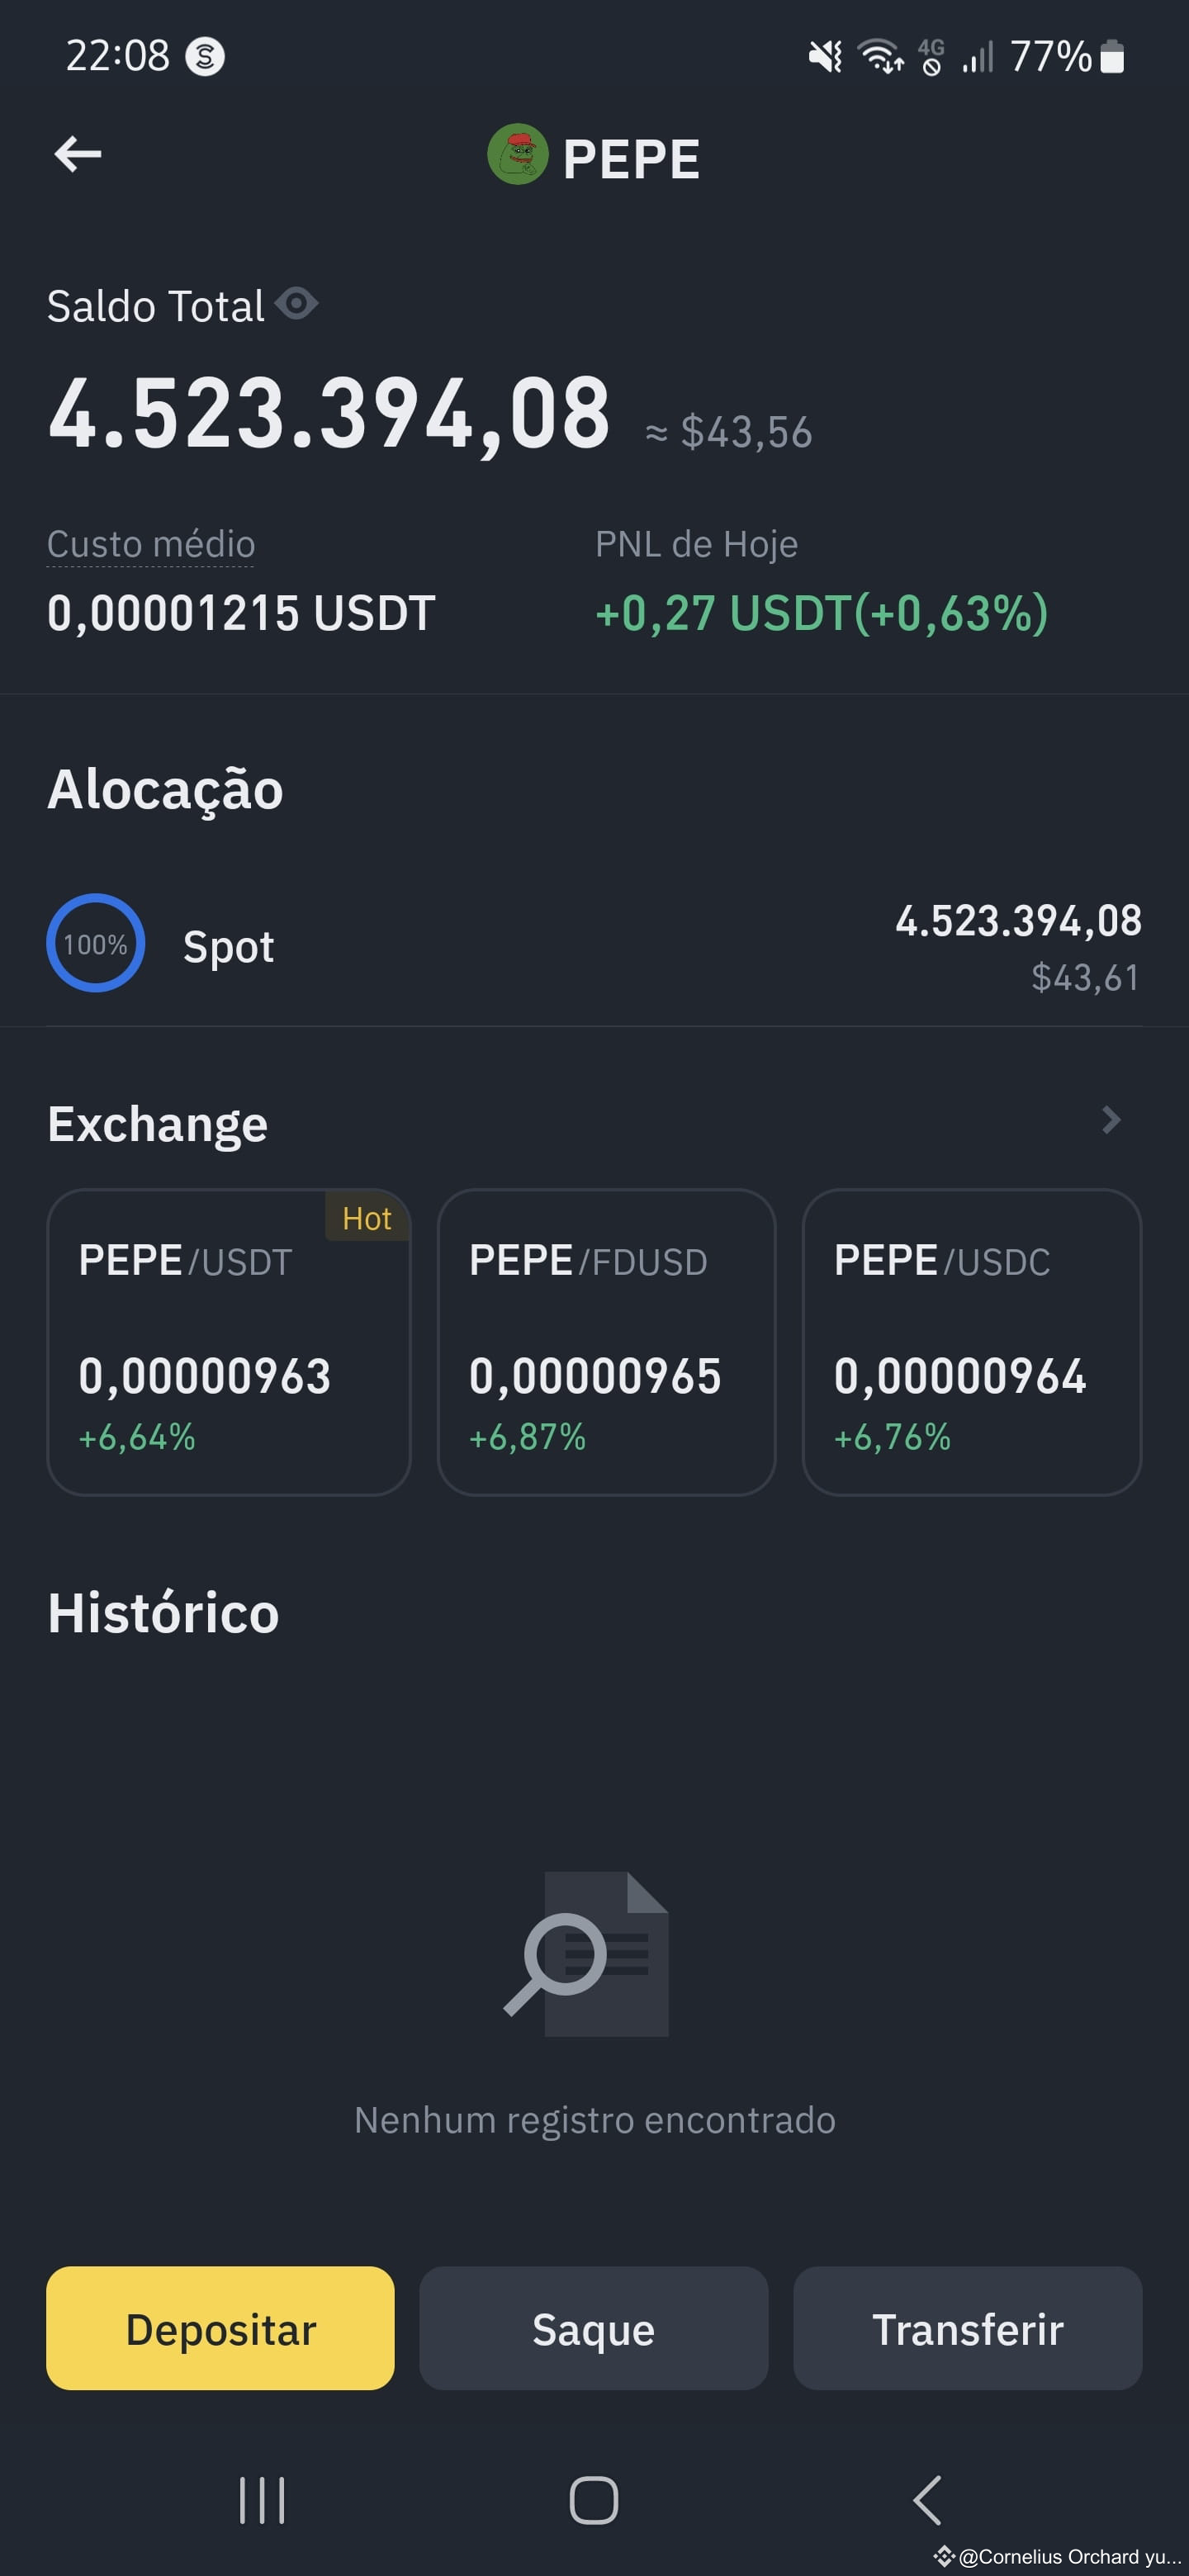Viewport: 1189px width, 2576px height.
Task: Tap the Transferir button
Action: coord(967,2328)
